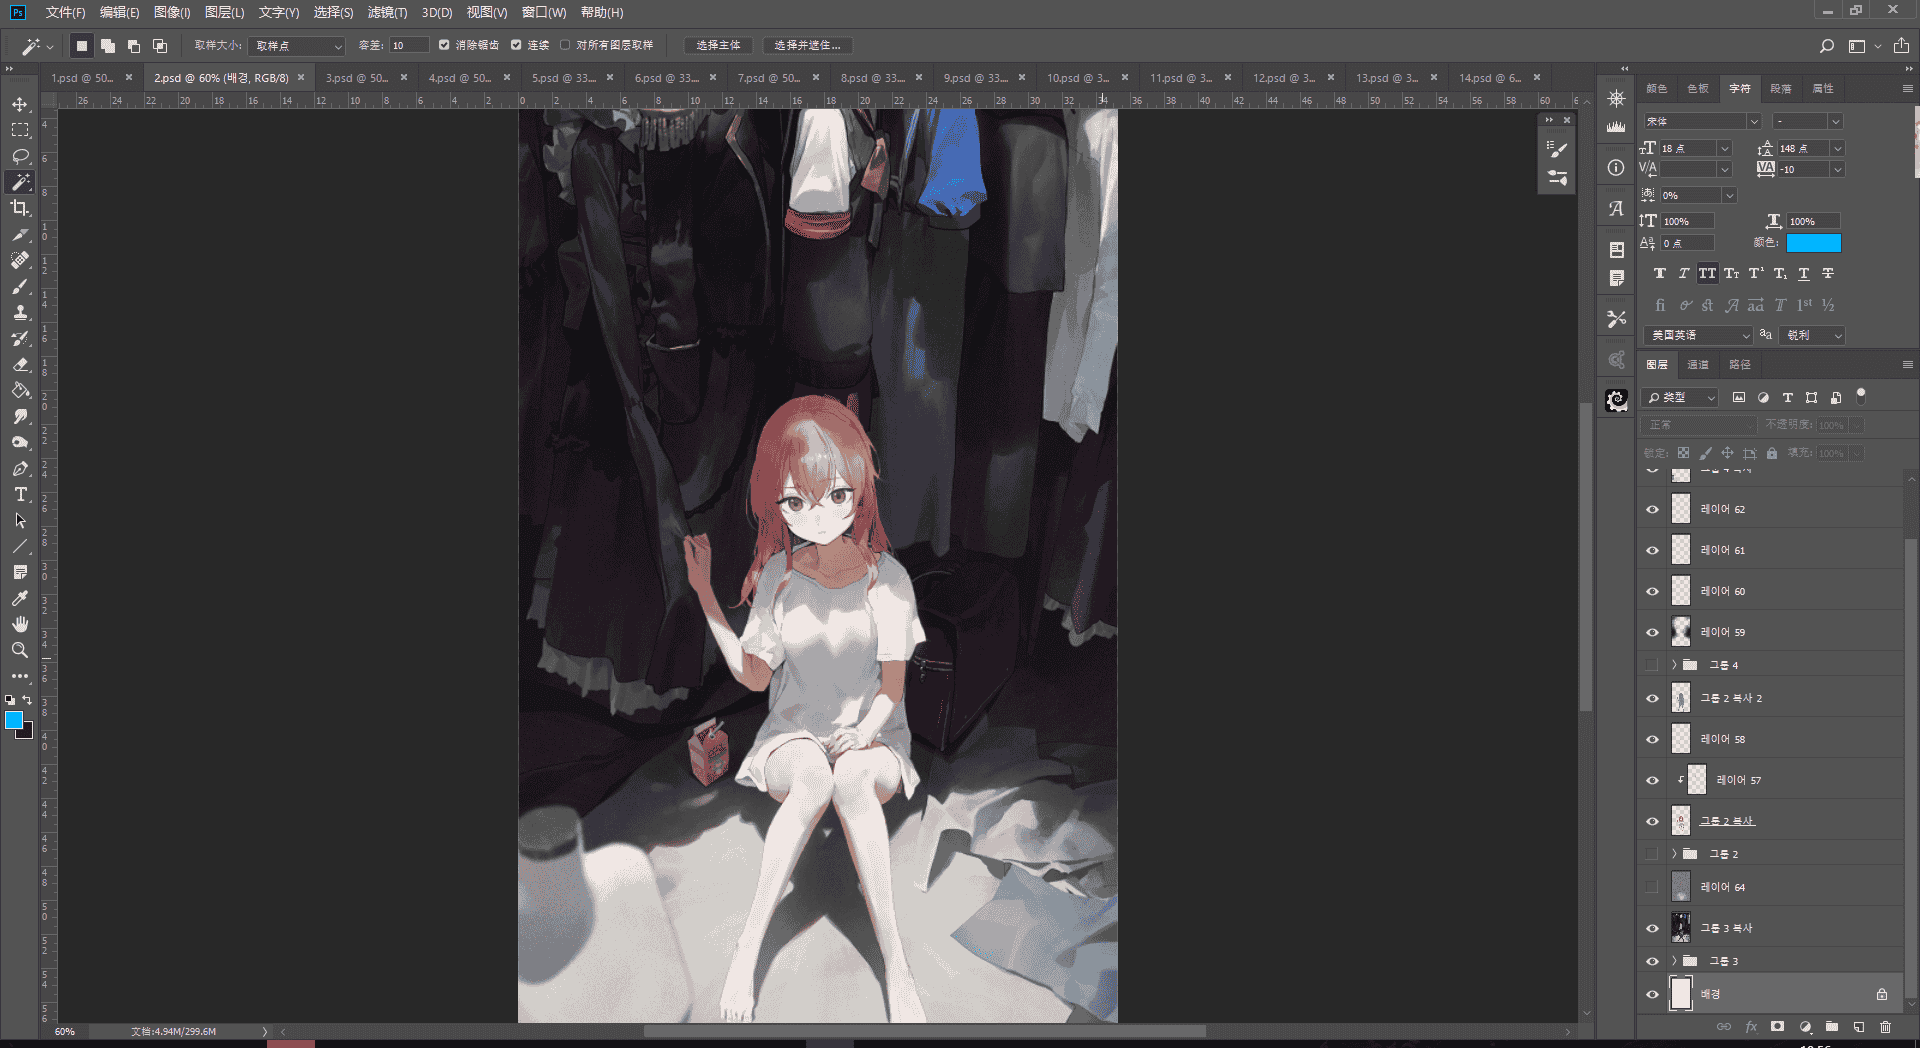Open the font family dropdown
Screen dimensions: 1920x1048
[x=1701, y=121]
